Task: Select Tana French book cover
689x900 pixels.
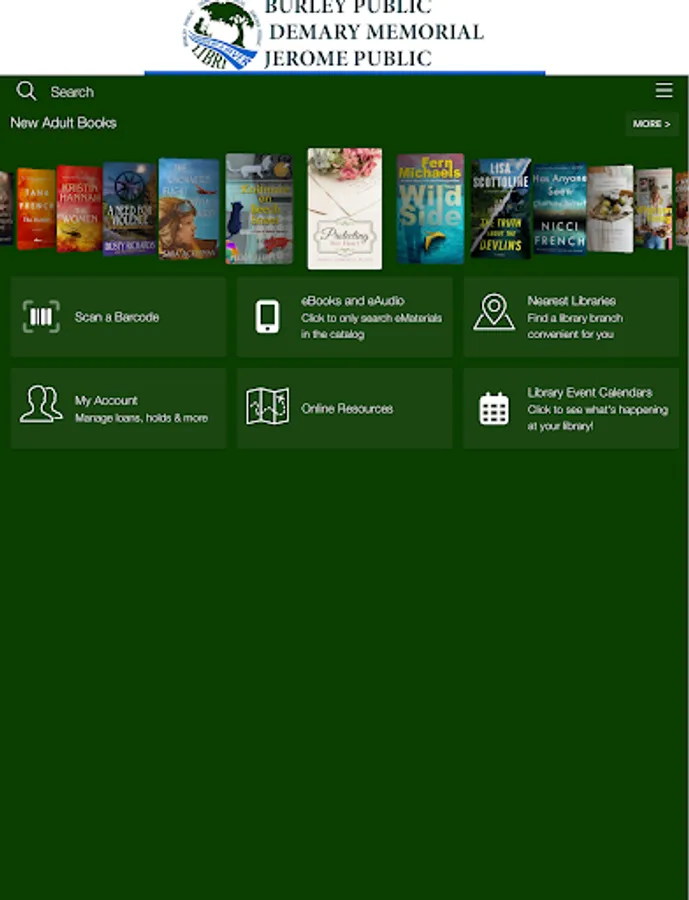Action: (36, 209)
